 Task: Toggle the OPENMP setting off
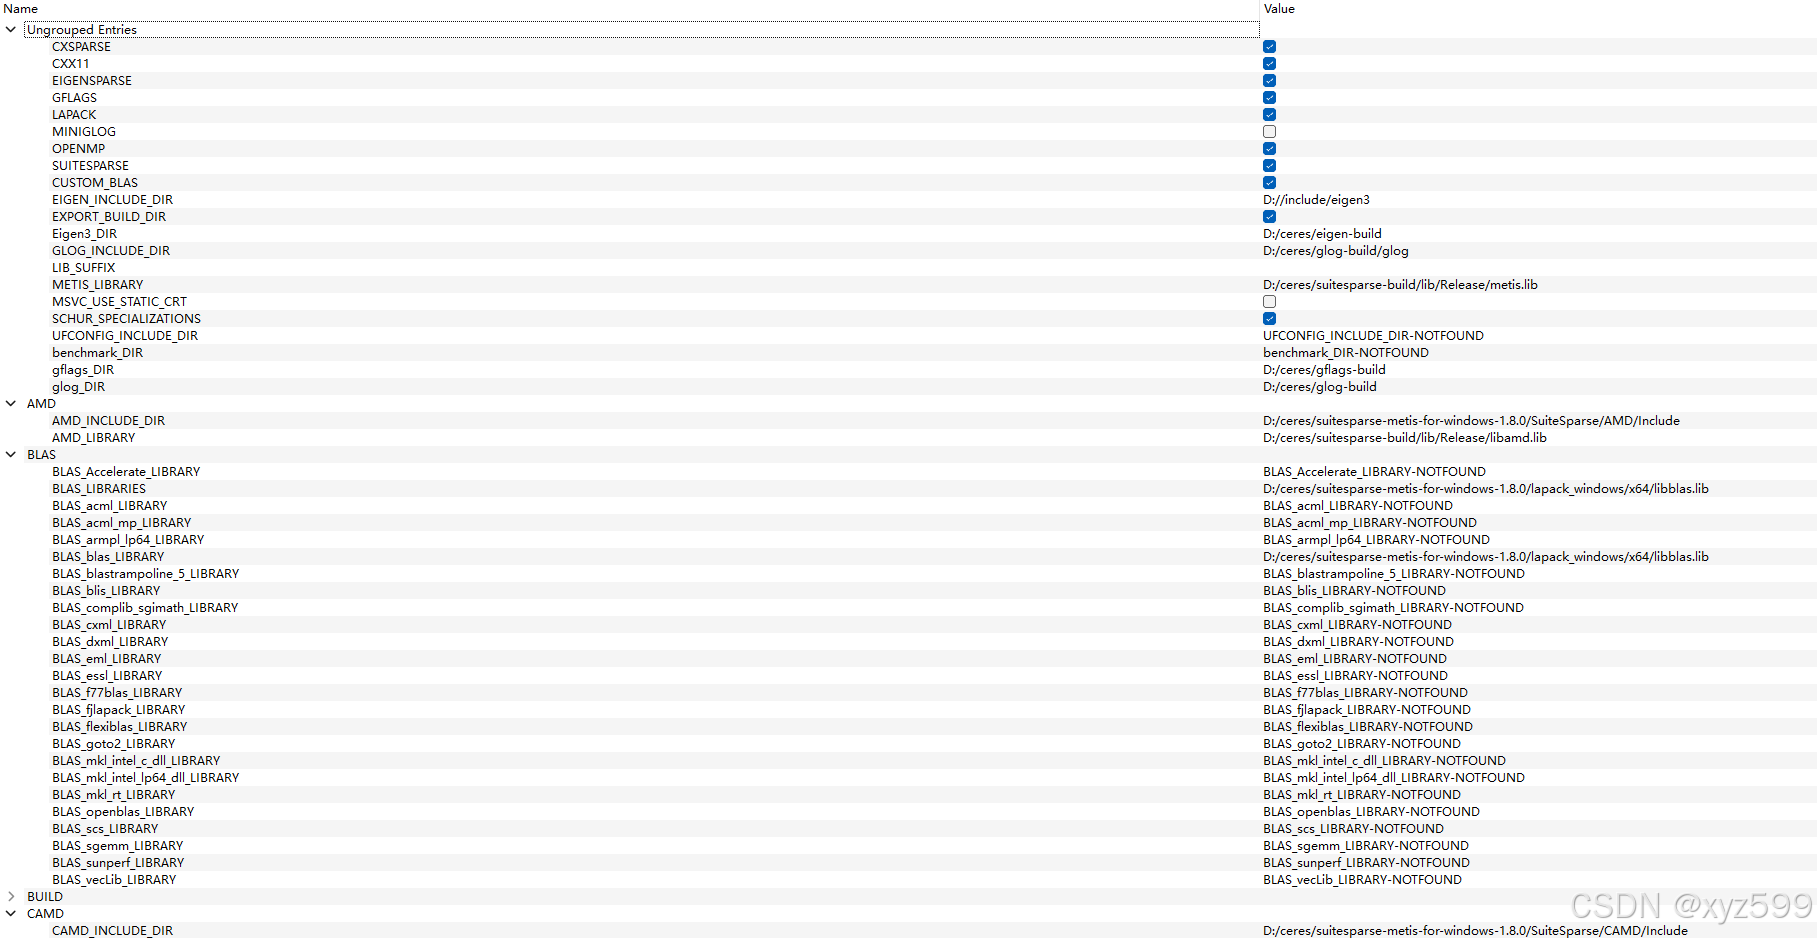click(1269, 148)
